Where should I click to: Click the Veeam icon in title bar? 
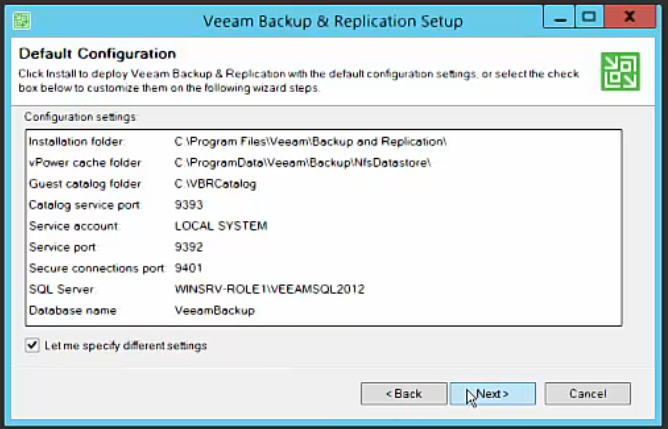[22, 20]
